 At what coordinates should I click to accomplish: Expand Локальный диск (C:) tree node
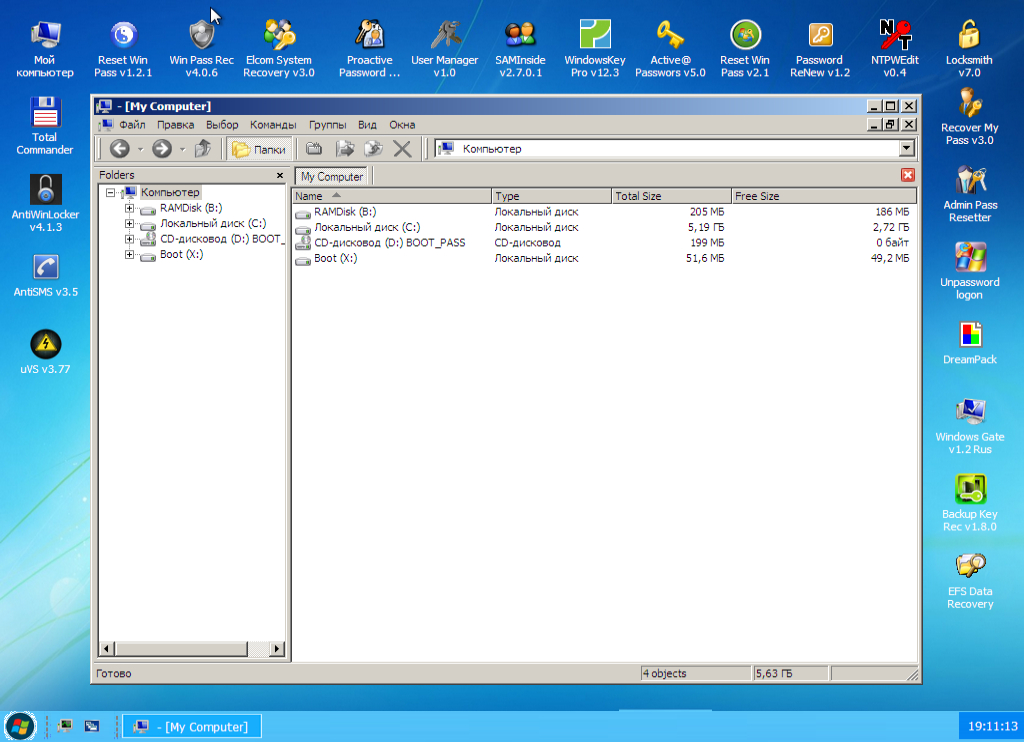point(129,223)
